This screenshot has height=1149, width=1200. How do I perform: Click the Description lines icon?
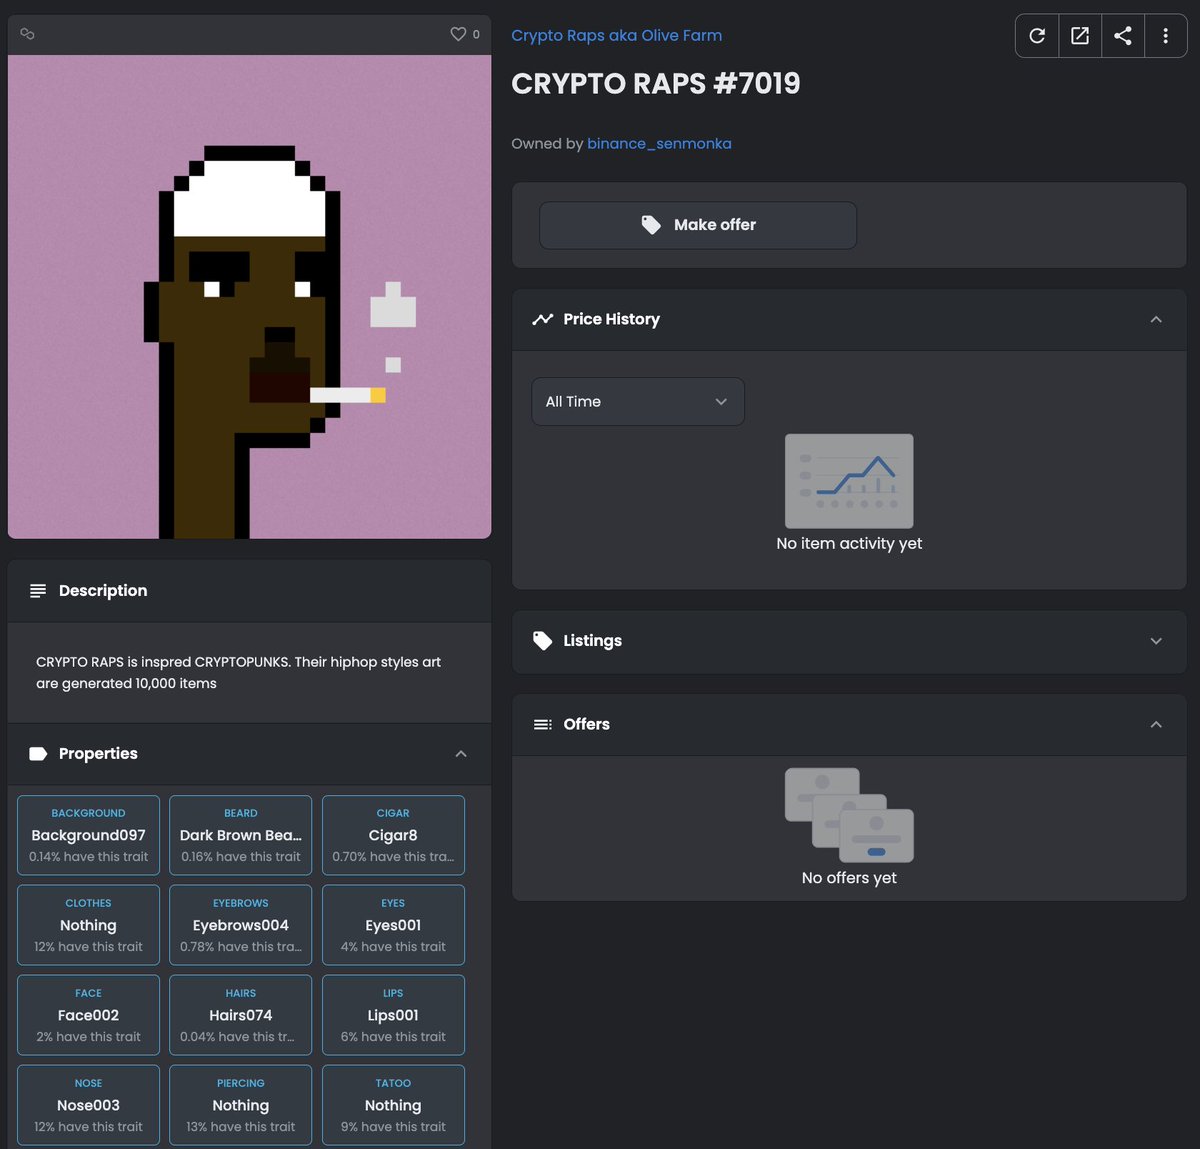(x=38, y=591)
